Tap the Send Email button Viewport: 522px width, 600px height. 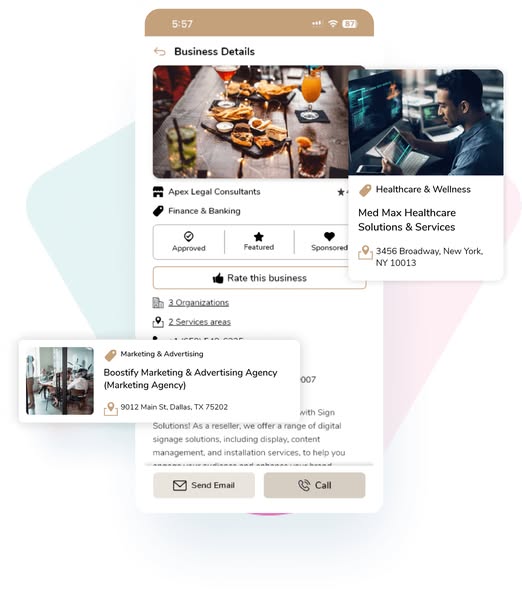coord(204,485)
